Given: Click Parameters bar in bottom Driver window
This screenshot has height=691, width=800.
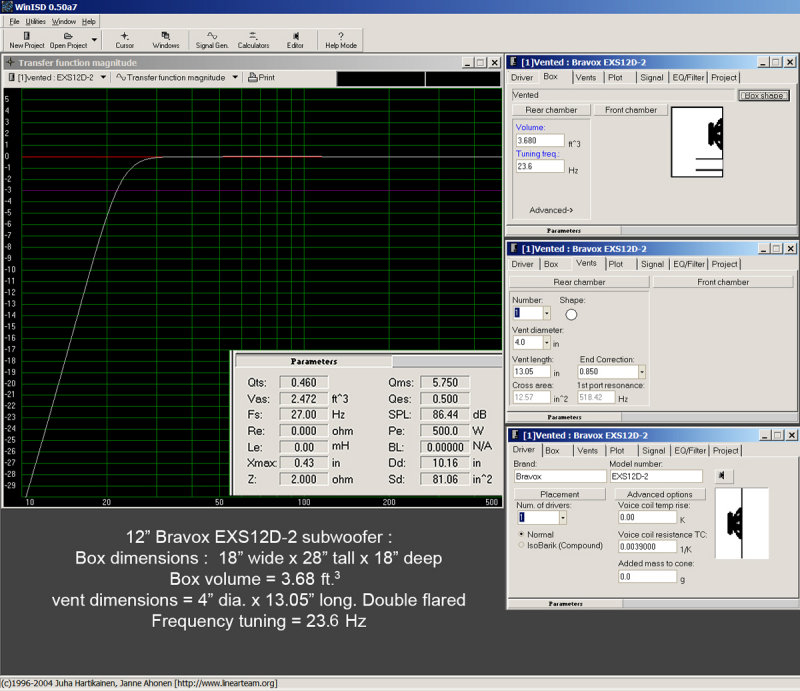Looking at the screenshot, I should coord(565,604).
